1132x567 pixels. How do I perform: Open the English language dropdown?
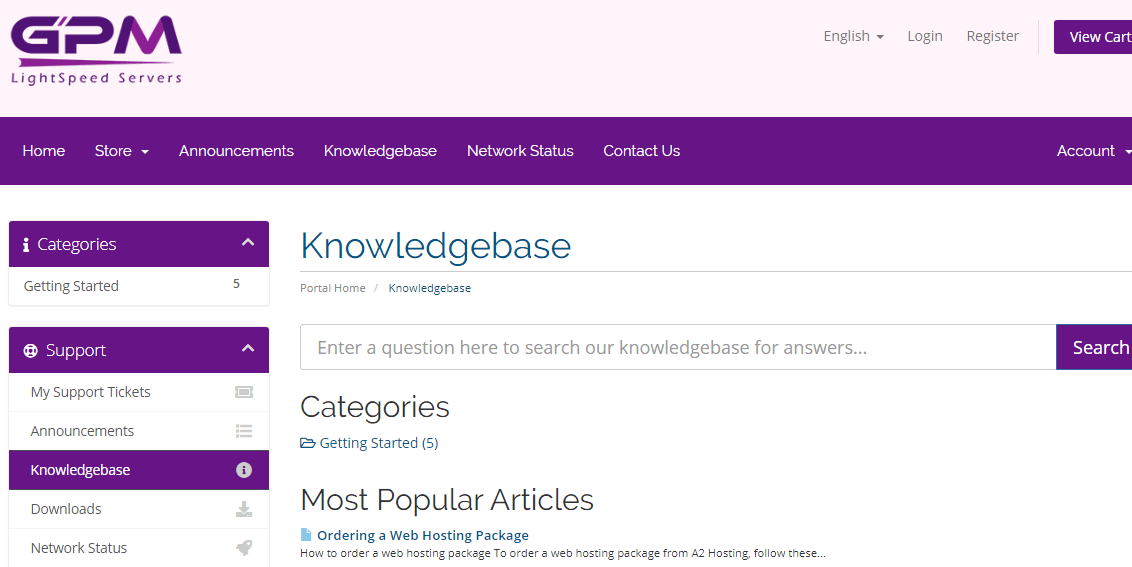(x=853, y=36)
